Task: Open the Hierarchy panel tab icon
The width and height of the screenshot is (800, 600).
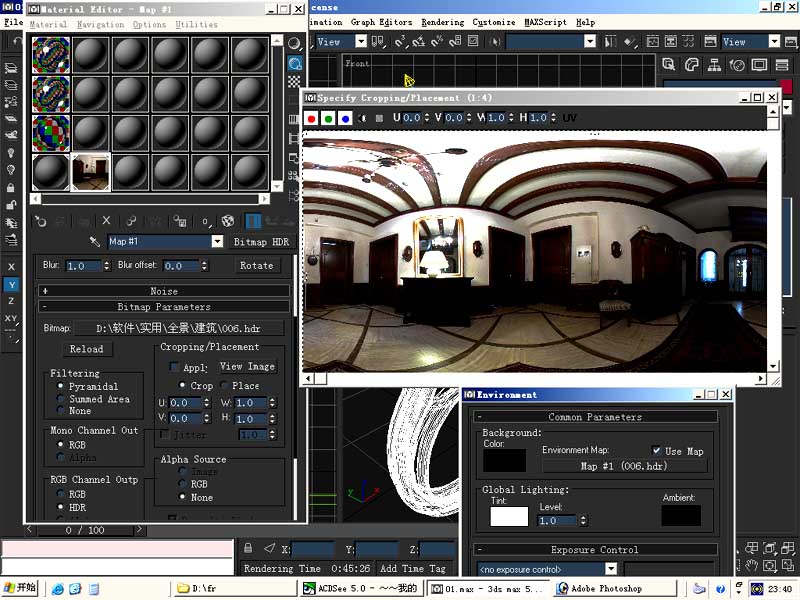Action: 715,65
